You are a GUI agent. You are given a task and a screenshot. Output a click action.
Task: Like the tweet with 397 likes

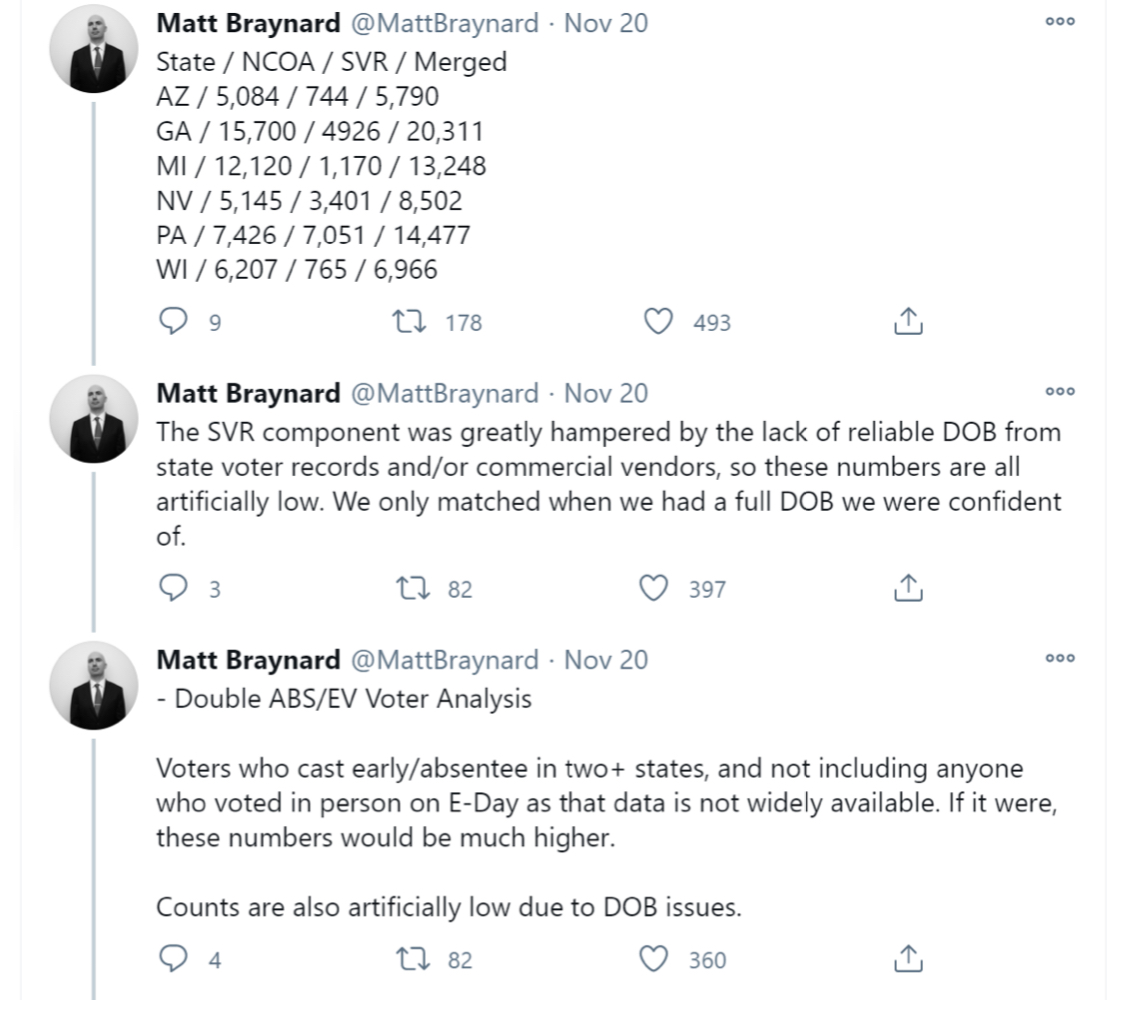[x=653, y=588]
